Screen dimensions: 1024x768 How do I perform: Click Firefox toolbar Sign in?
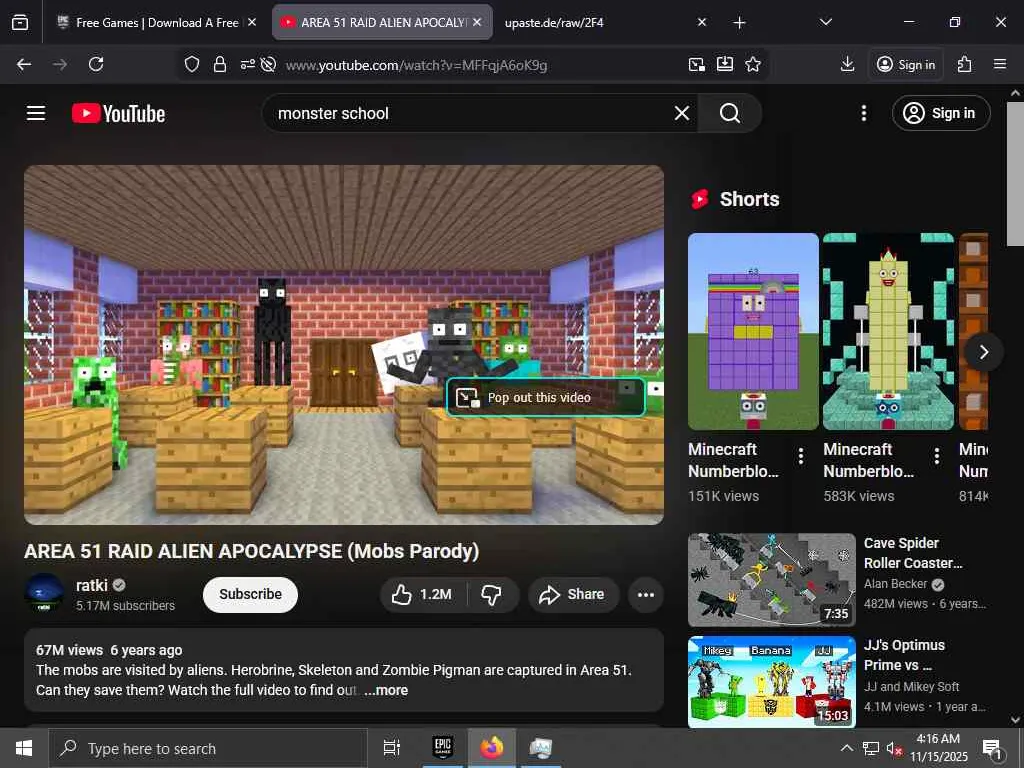click(x=906, y=64)
